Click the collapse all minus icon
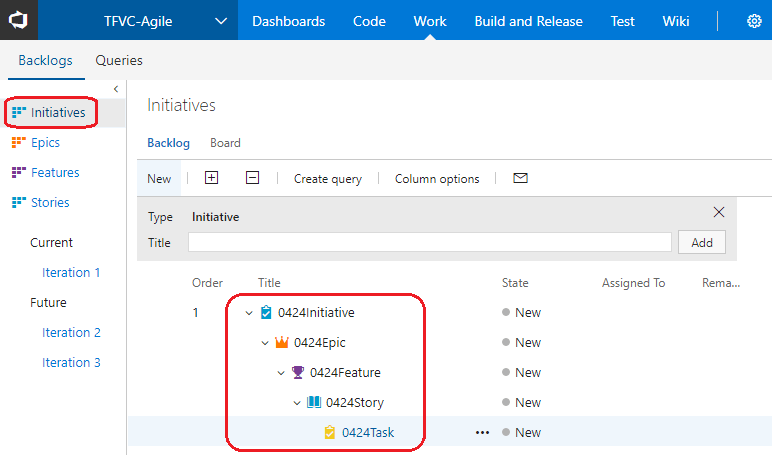 pyautogui.click(x=252, y=178)
